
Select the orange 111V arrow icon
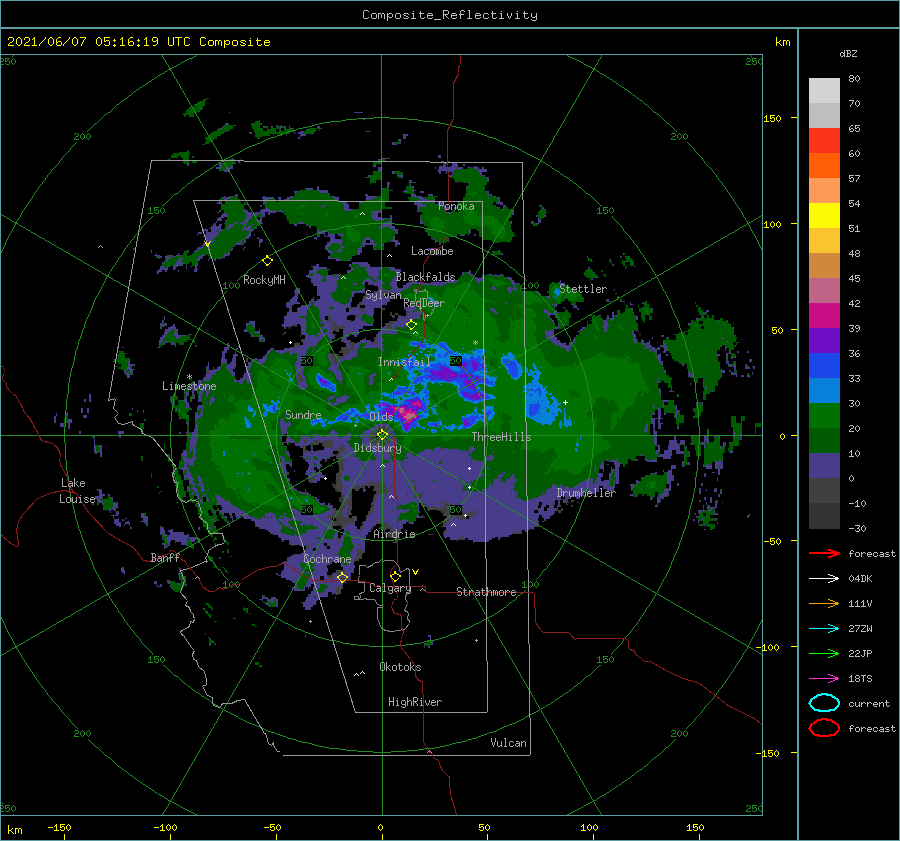point(824,603)
